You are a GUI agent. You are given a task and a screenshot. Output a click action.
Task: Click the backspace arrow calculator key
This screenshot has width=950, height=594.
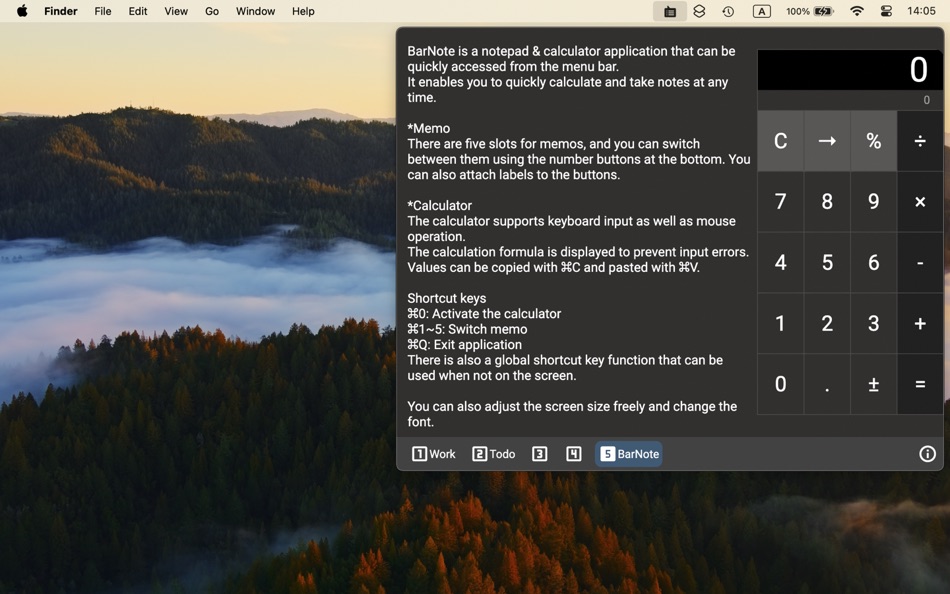tap(827, 141)
